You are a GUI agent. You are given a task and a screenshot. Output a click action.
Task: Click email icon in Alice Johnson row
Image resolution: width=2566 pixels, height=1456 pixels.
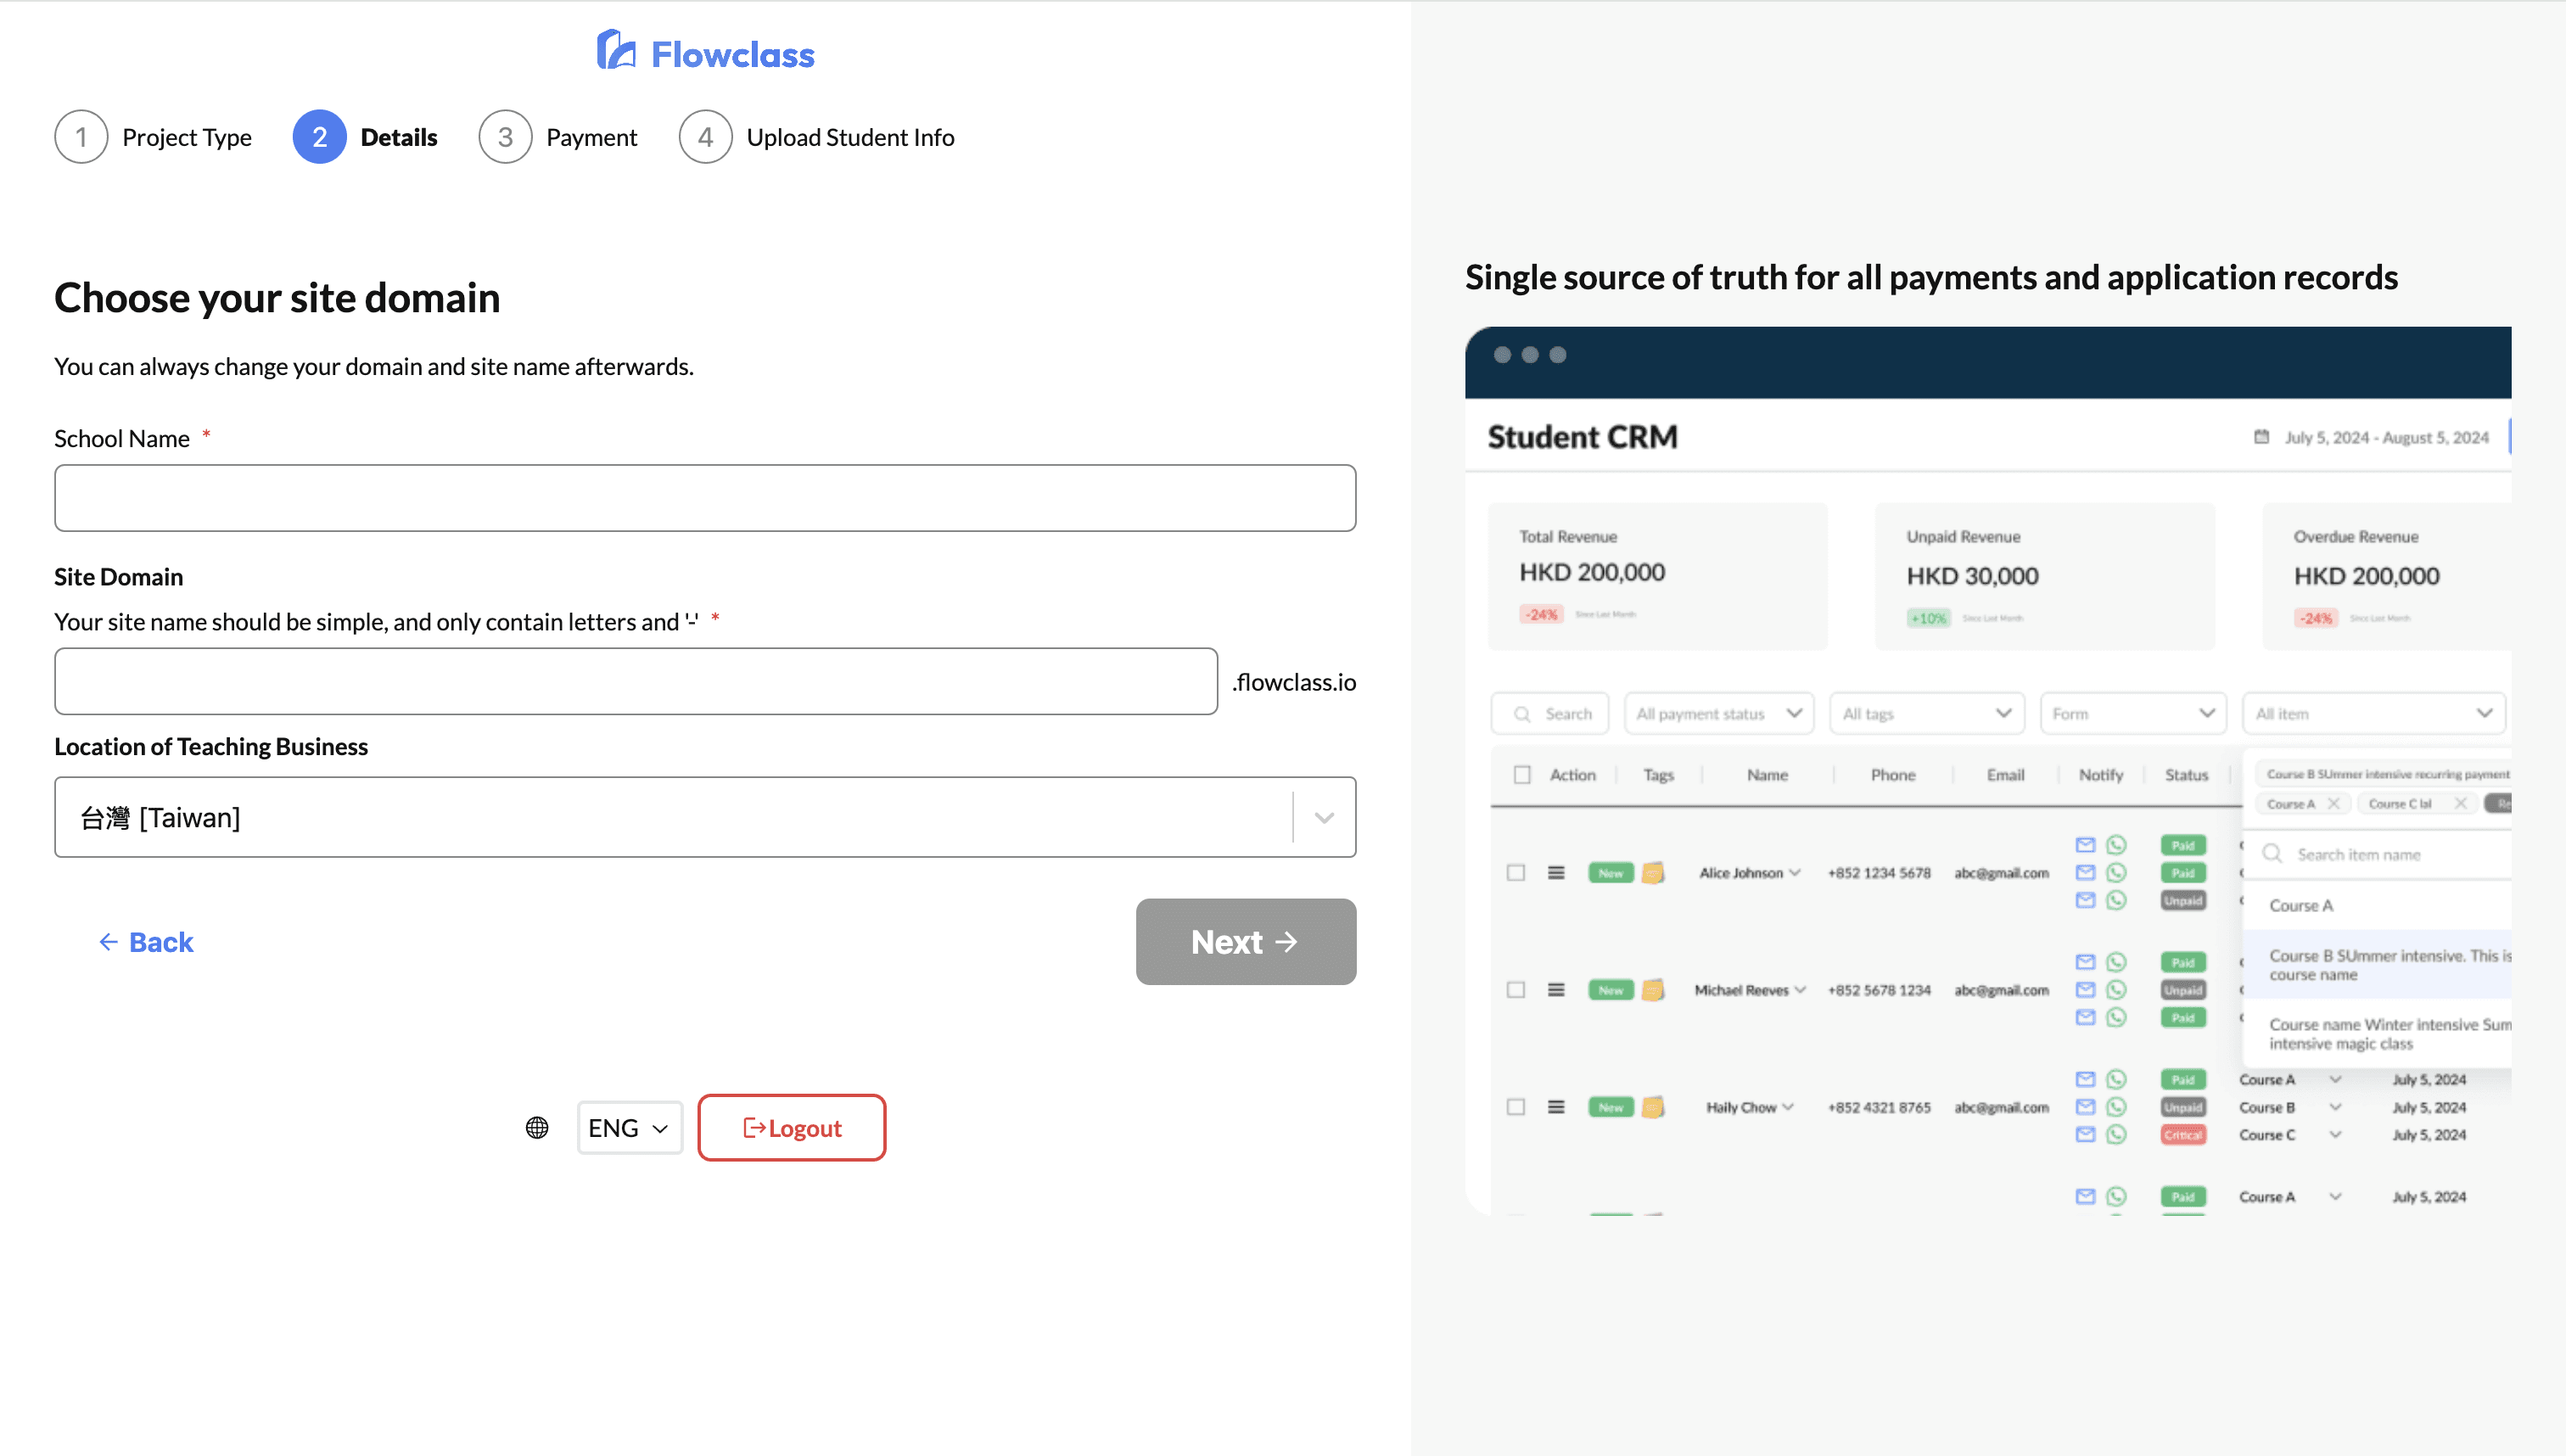(x=2085, y=872)
